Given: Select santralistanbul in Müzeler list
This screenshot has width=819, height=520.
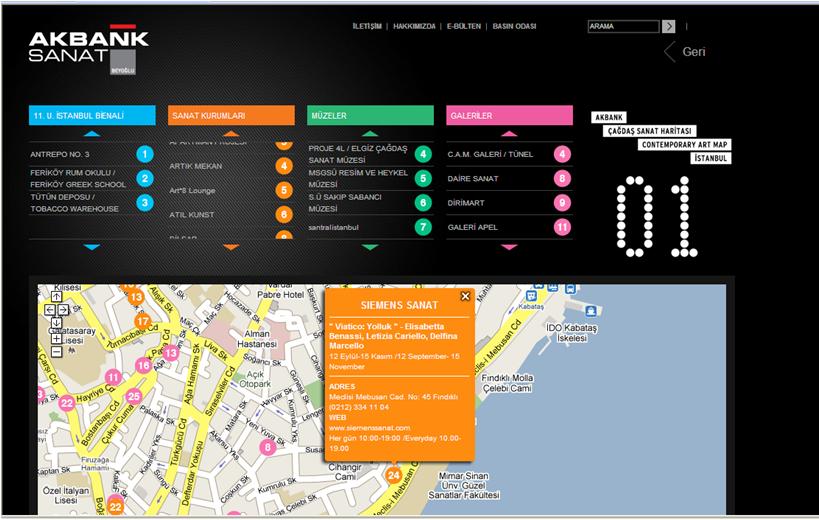Looking at the screenshot, I should point(333,227).
